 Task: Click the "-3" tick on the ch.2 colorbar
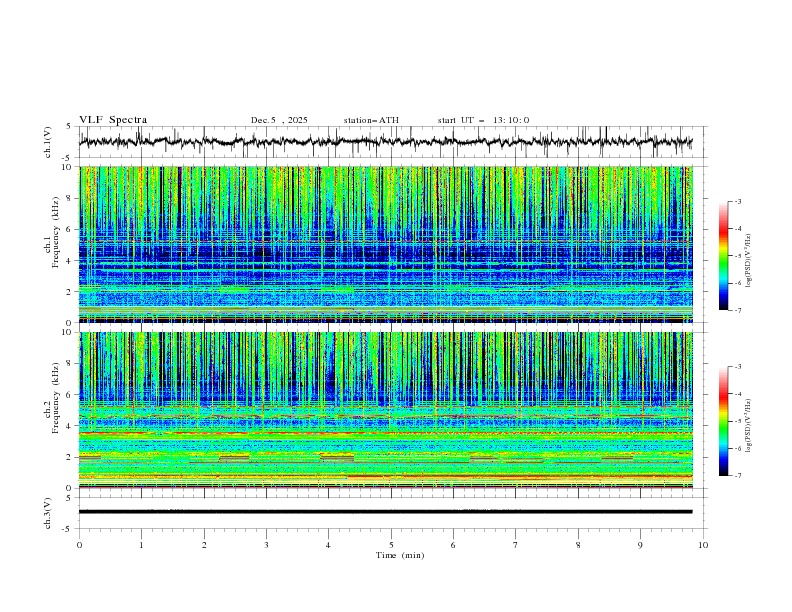[738, 367]
